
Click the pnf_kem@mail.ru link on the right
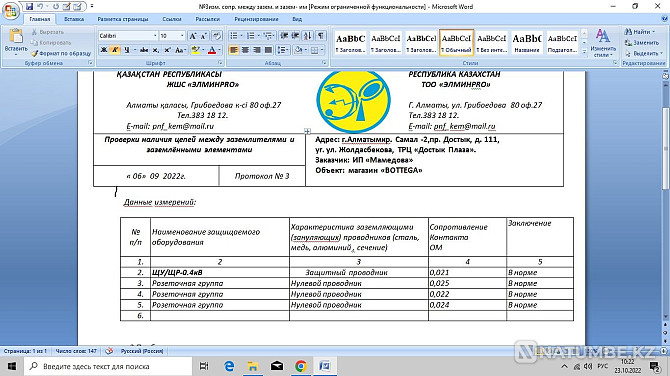(464, 126)
